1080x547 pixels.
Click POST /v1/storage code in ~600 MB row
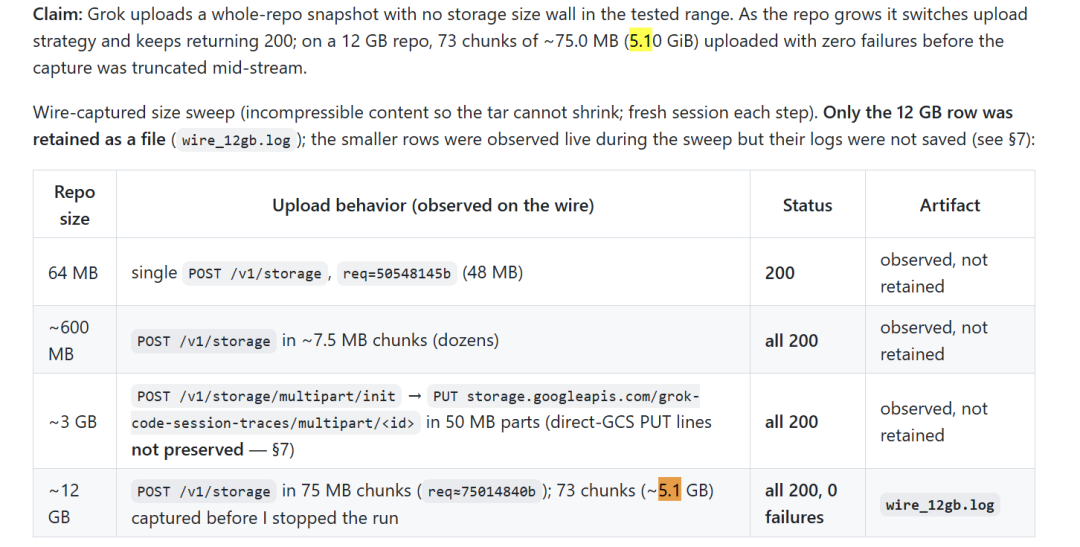[204, 341]
